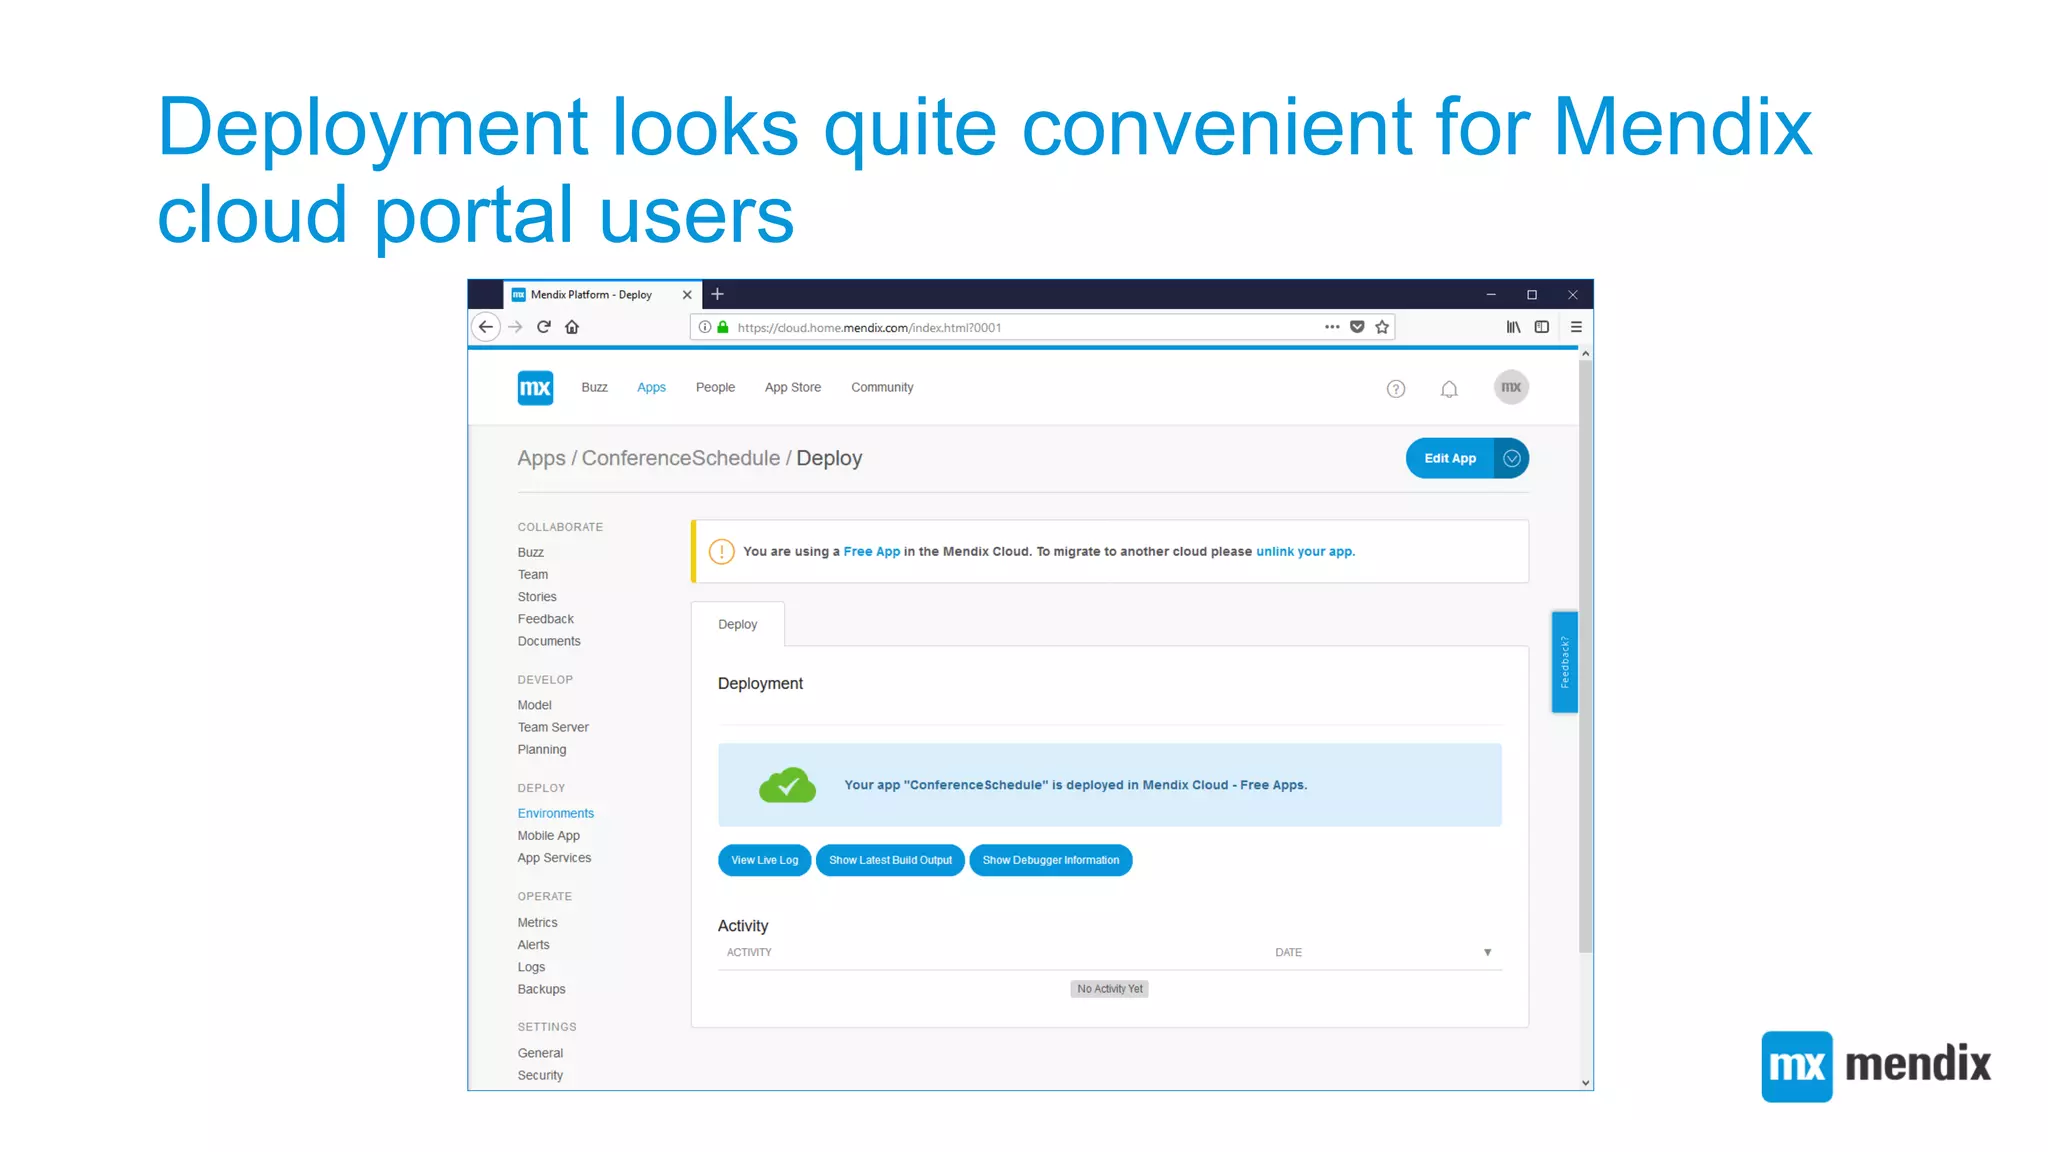Image resolution: width=2048 pixels, height=1152 pixels.
Task: Open Logs in the sidebar
Action: point(531,967)
